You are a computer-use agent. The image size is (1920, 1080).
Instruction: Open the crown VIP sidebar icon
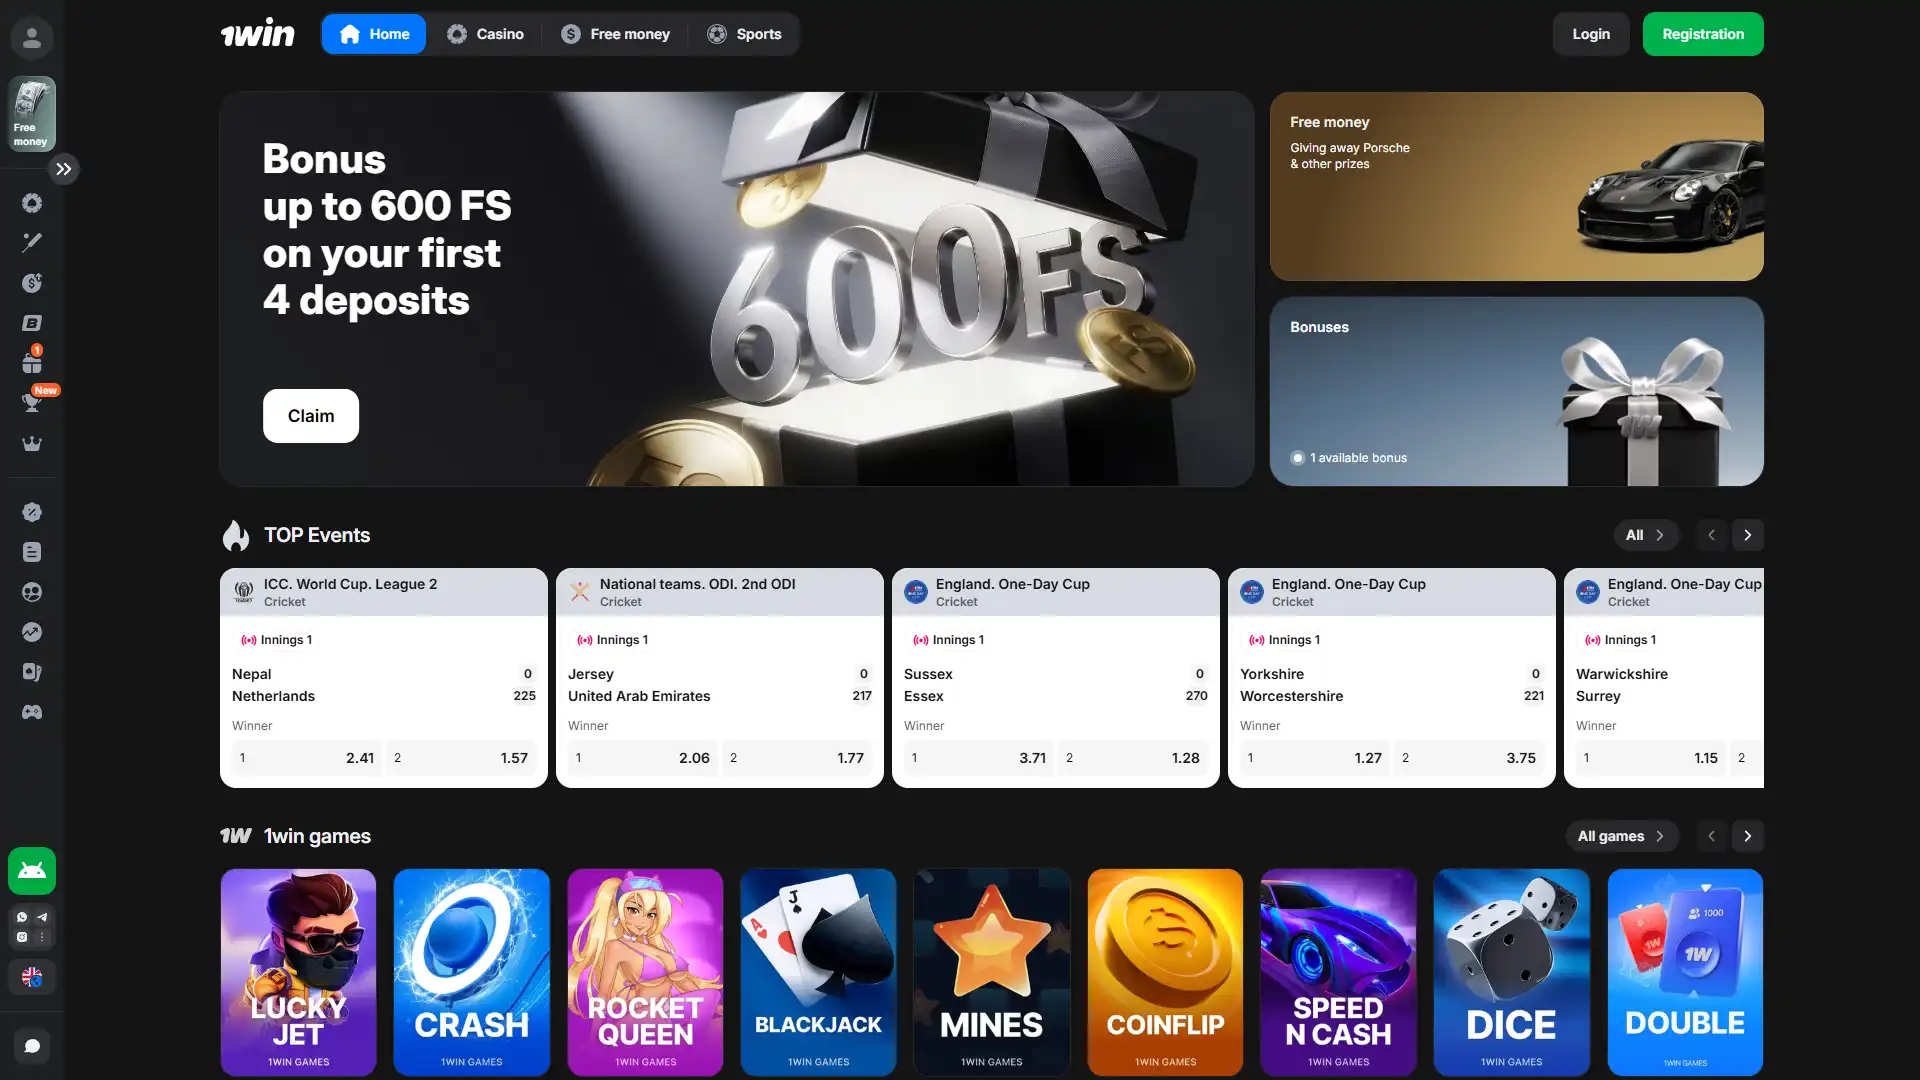coord(32,443)
